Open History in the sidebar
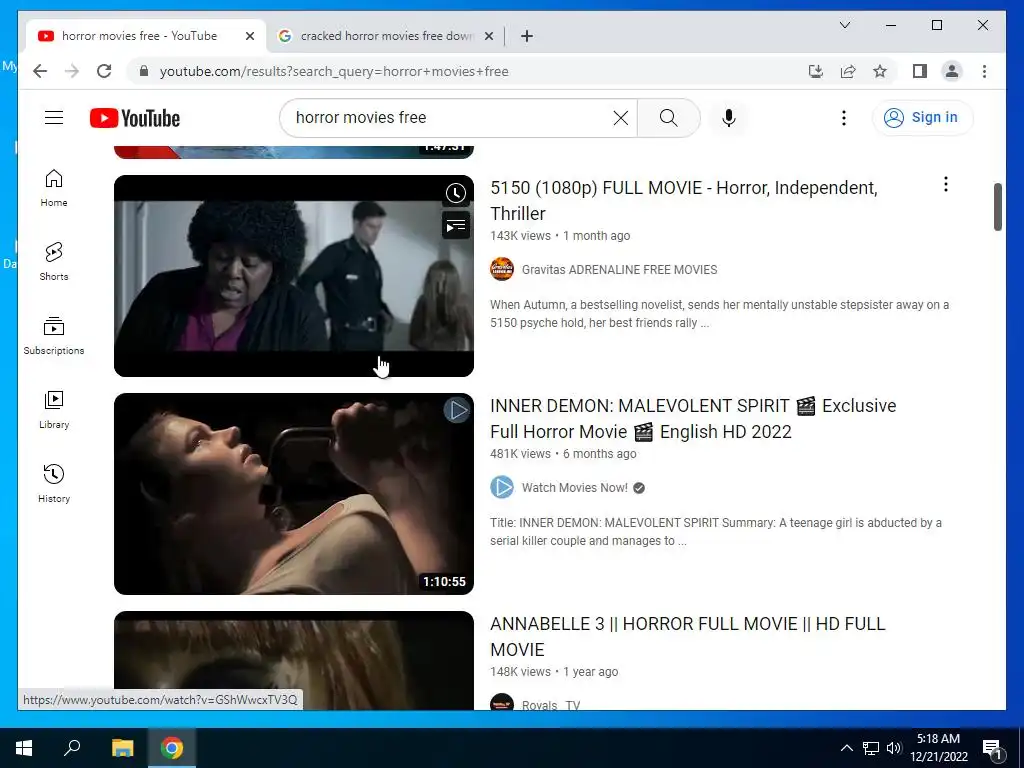Screen dimensions: 1024x768 (54, 483)
